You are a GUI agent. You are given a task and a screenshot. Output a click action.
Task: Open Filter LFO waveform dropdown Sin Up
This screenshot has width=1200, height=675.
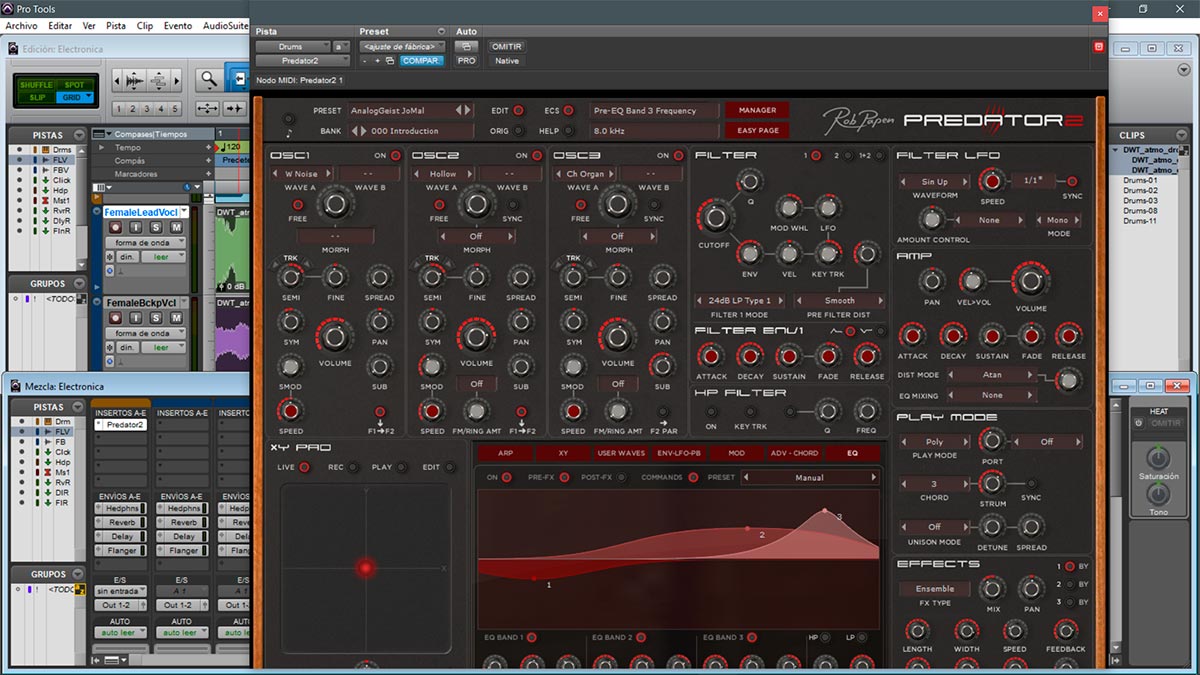[934, 182]
